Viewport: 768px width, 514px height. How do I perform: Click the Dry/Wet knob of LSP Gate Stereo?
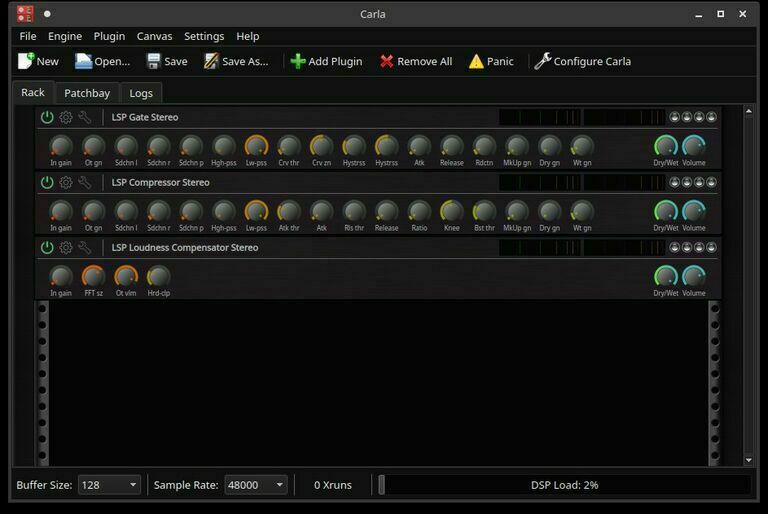pos(666,146)
